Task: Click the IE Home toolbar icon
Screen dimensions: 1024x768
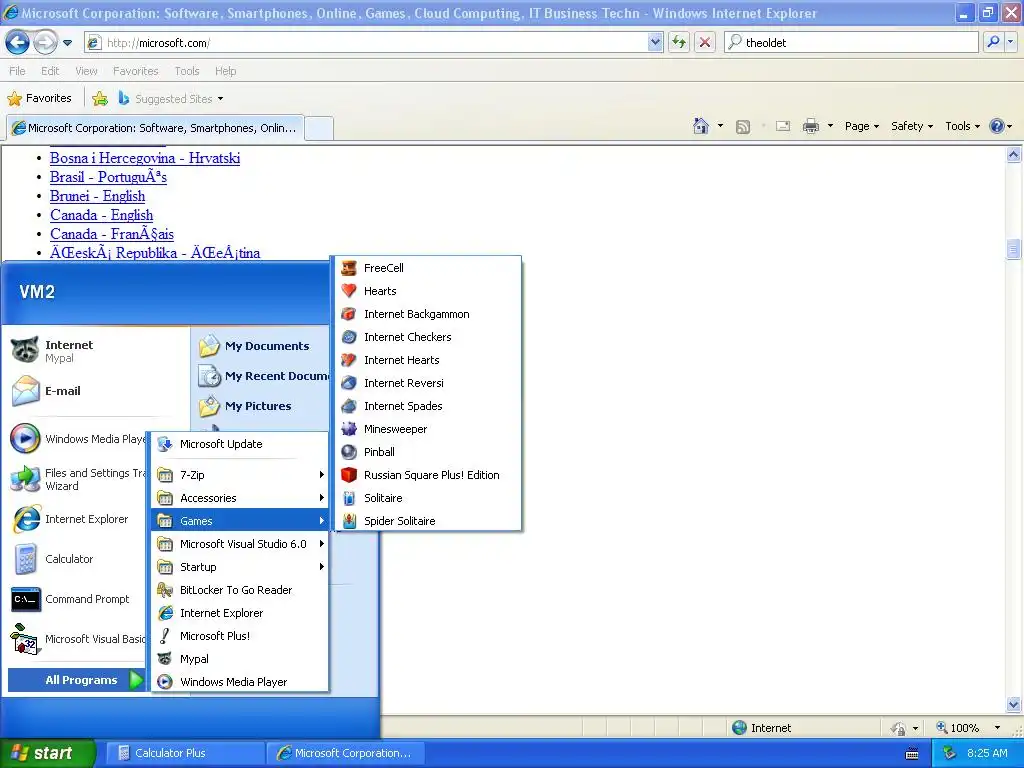Action: click(701, 126)
